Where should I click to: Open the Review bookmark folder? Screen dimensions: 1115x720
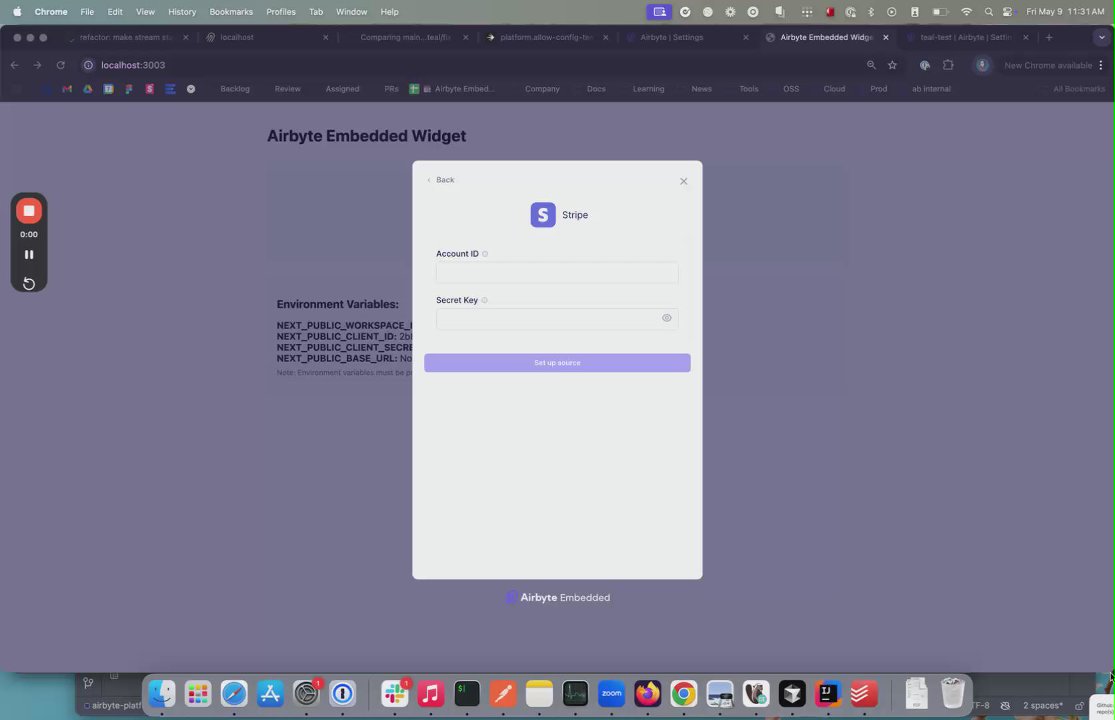(287, 89)
